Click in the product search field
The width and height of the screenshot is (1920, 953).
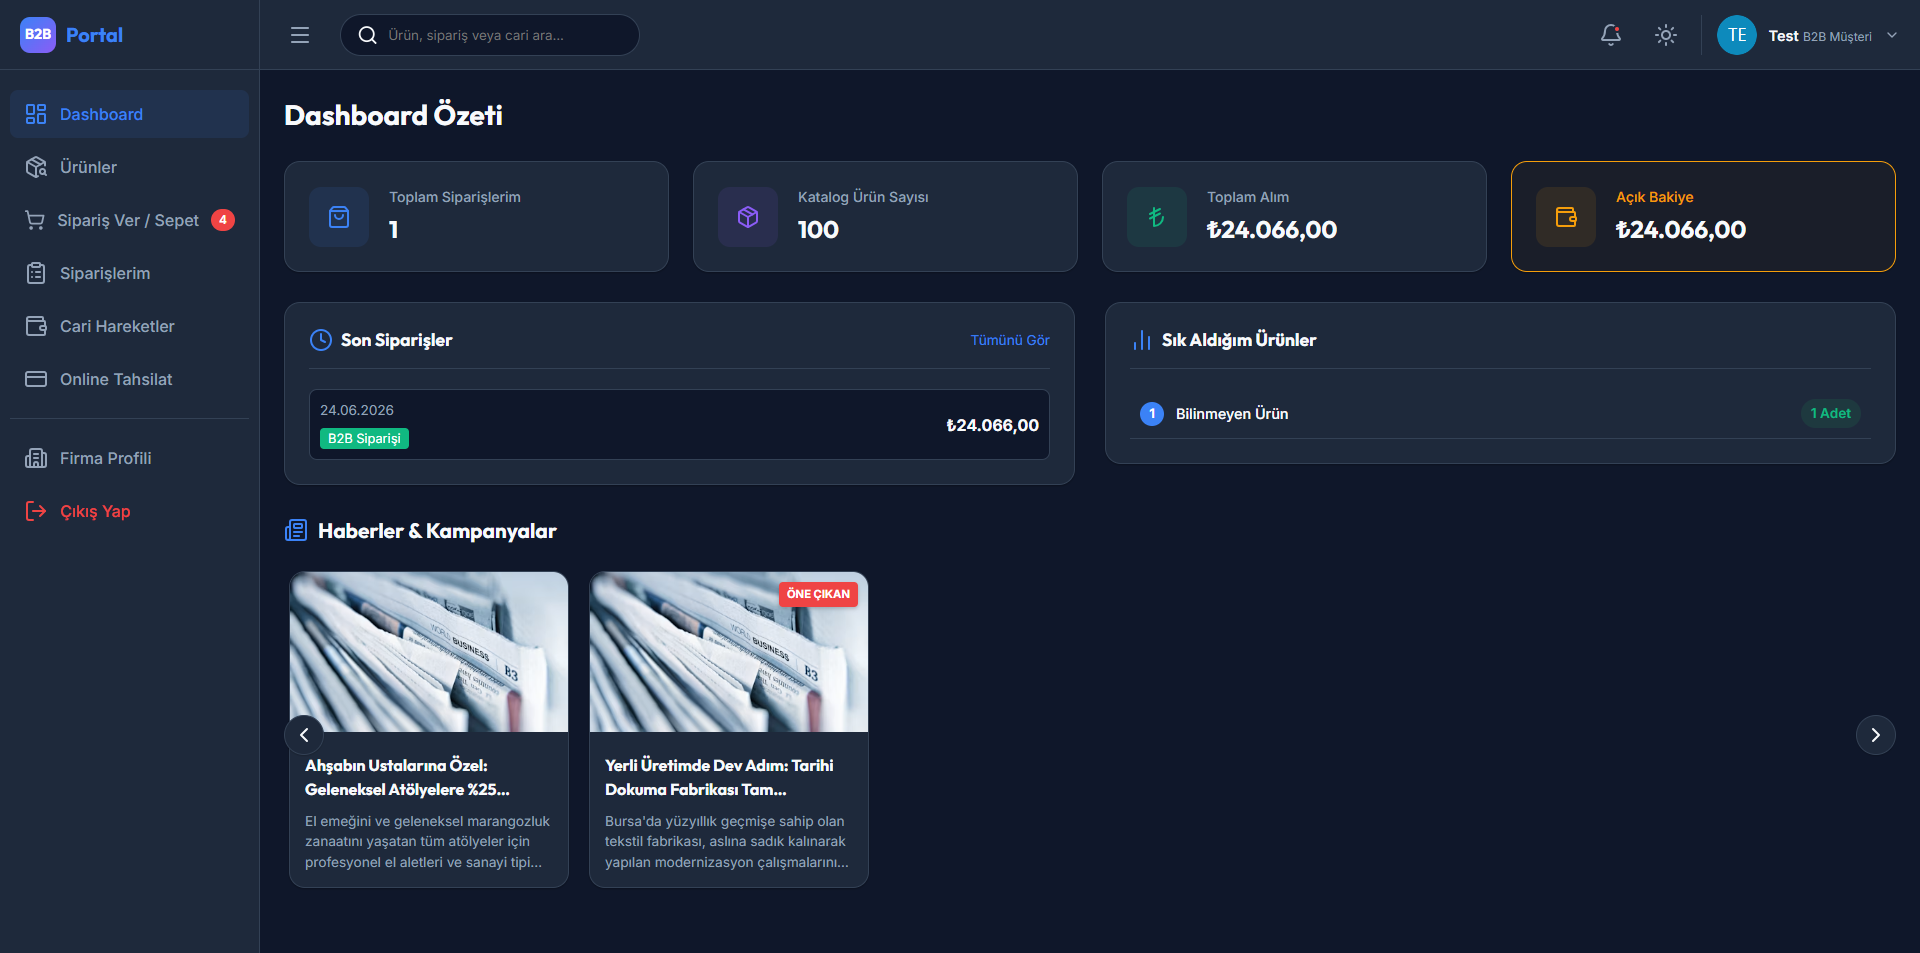coord(490,35)
